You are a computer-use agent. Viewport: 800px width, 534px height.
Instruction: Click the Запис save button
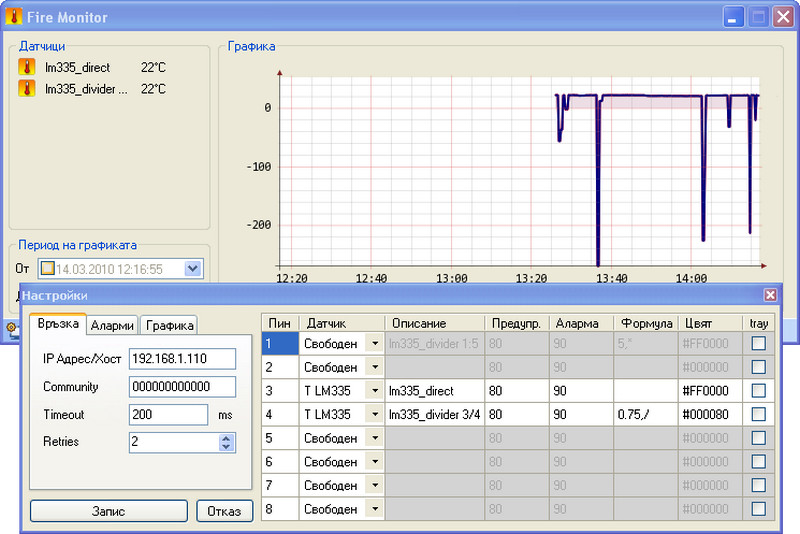[109, 511]
